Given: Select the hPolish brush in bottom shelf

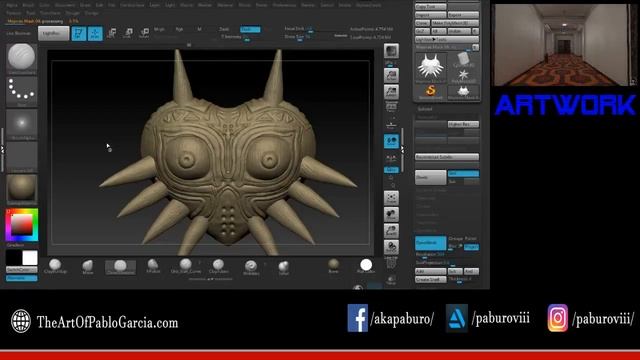Looking at the screenshot, I should 153,266.
